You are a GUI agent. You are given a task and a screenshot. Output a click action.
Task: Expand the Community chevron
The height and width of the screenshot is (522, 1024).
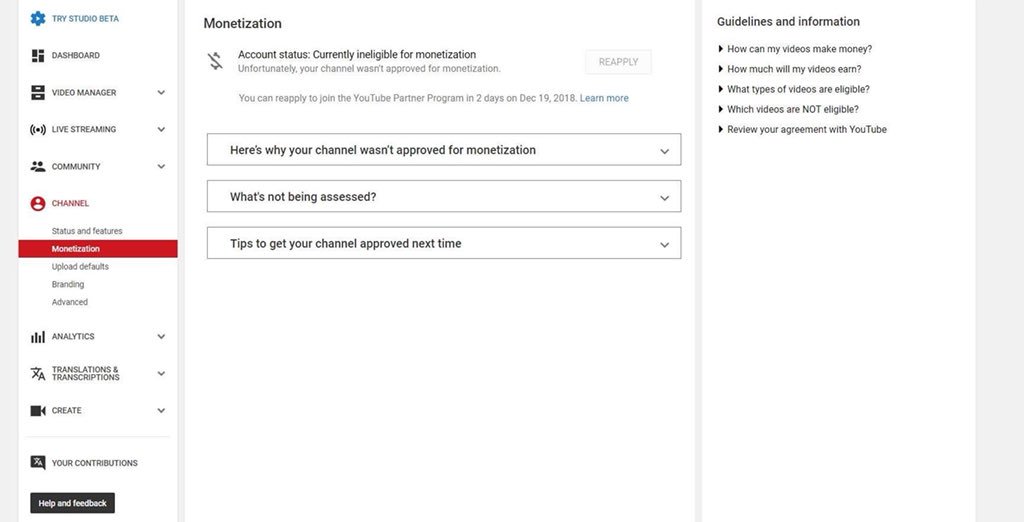point(161,167)
